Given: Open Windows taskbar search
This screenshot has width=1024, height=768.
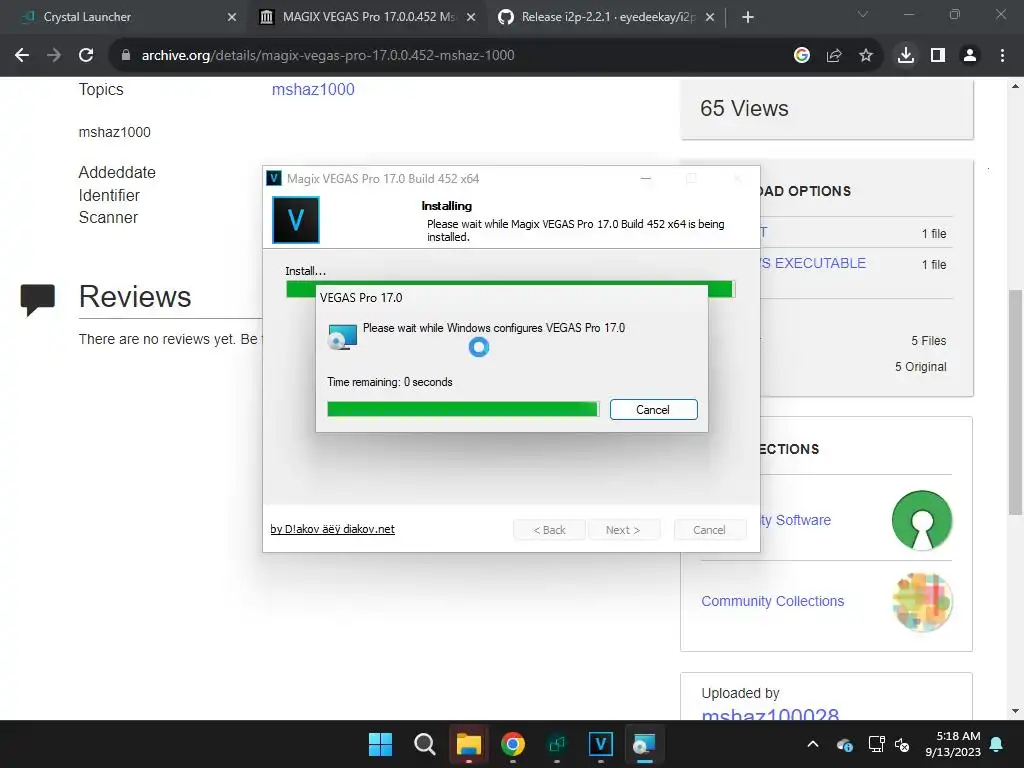Looking at the screenshot, I should (424, 744).
